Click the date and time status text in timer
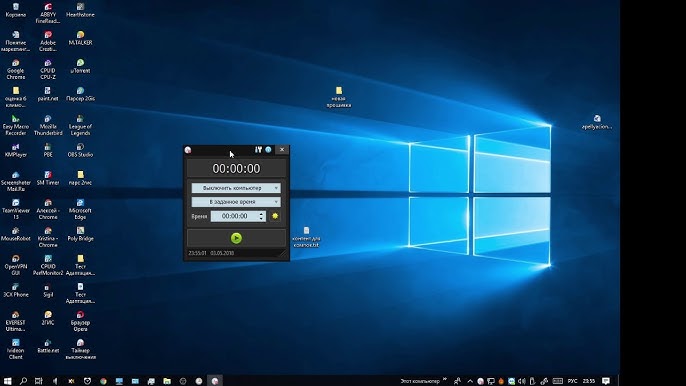Image resolution: width=686 pixels, height=386 pixels. [211, 253]
